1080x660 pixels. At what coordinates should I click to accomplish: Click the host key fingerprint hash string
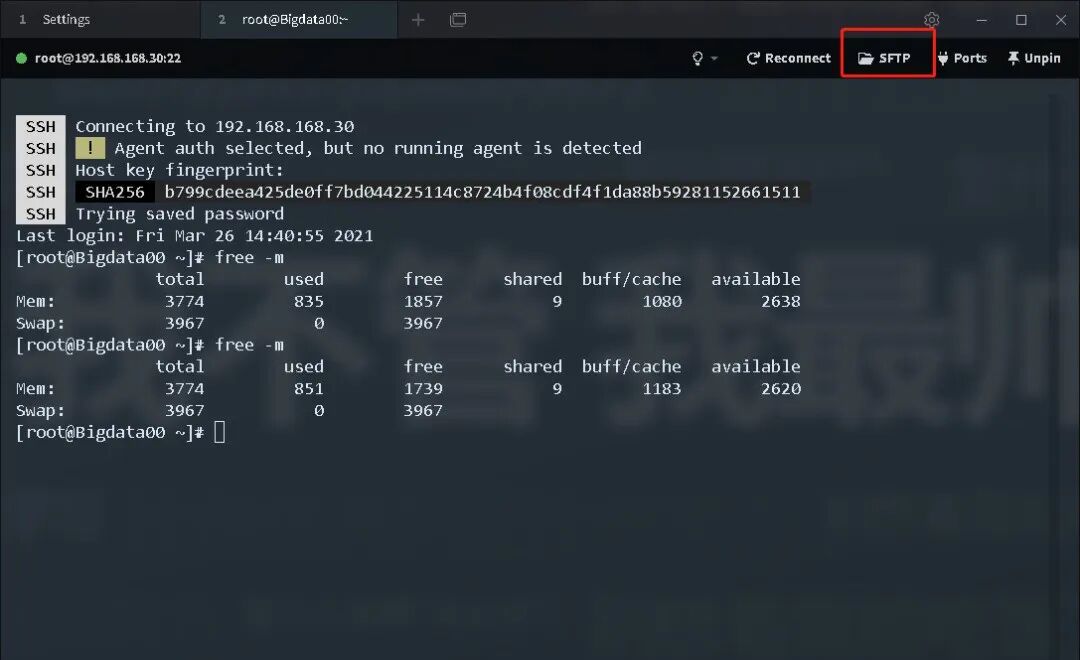pyautogui.click(x=482, y=192)
